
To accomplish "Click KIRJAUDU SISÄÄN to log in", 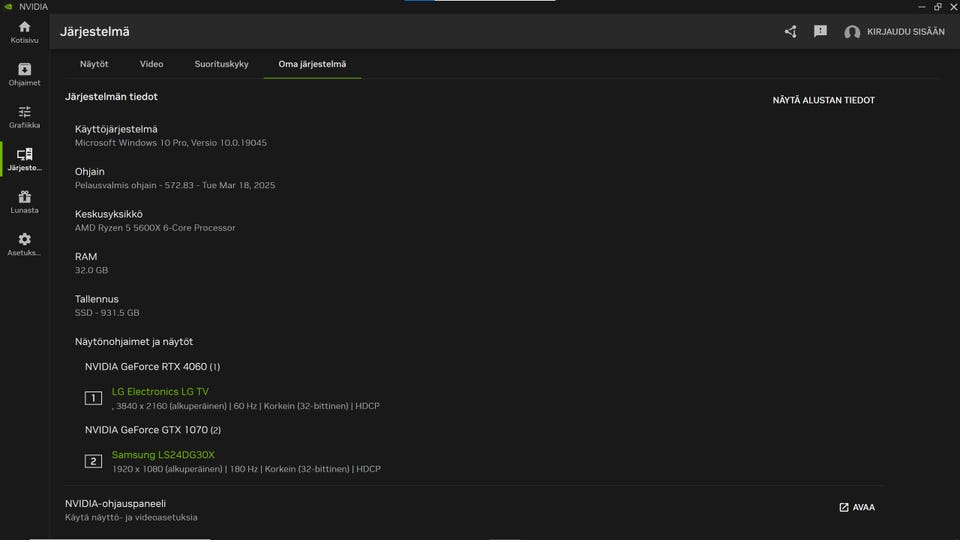I will [x=906, y=32].
